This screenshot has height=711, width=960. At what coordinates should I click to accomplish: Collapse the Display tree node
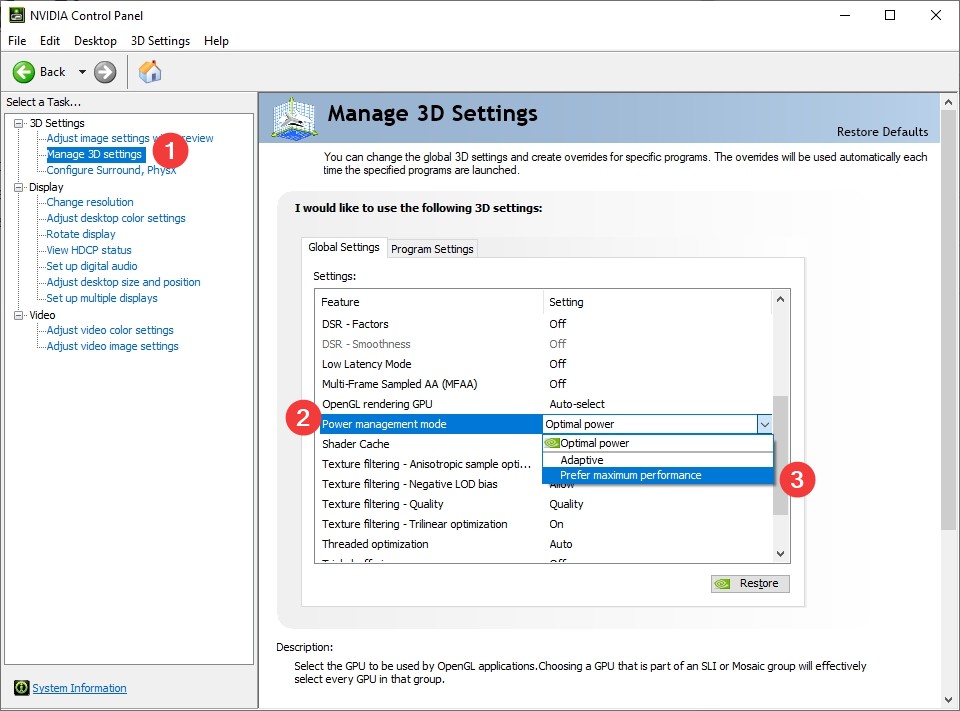tap(19, 187)
